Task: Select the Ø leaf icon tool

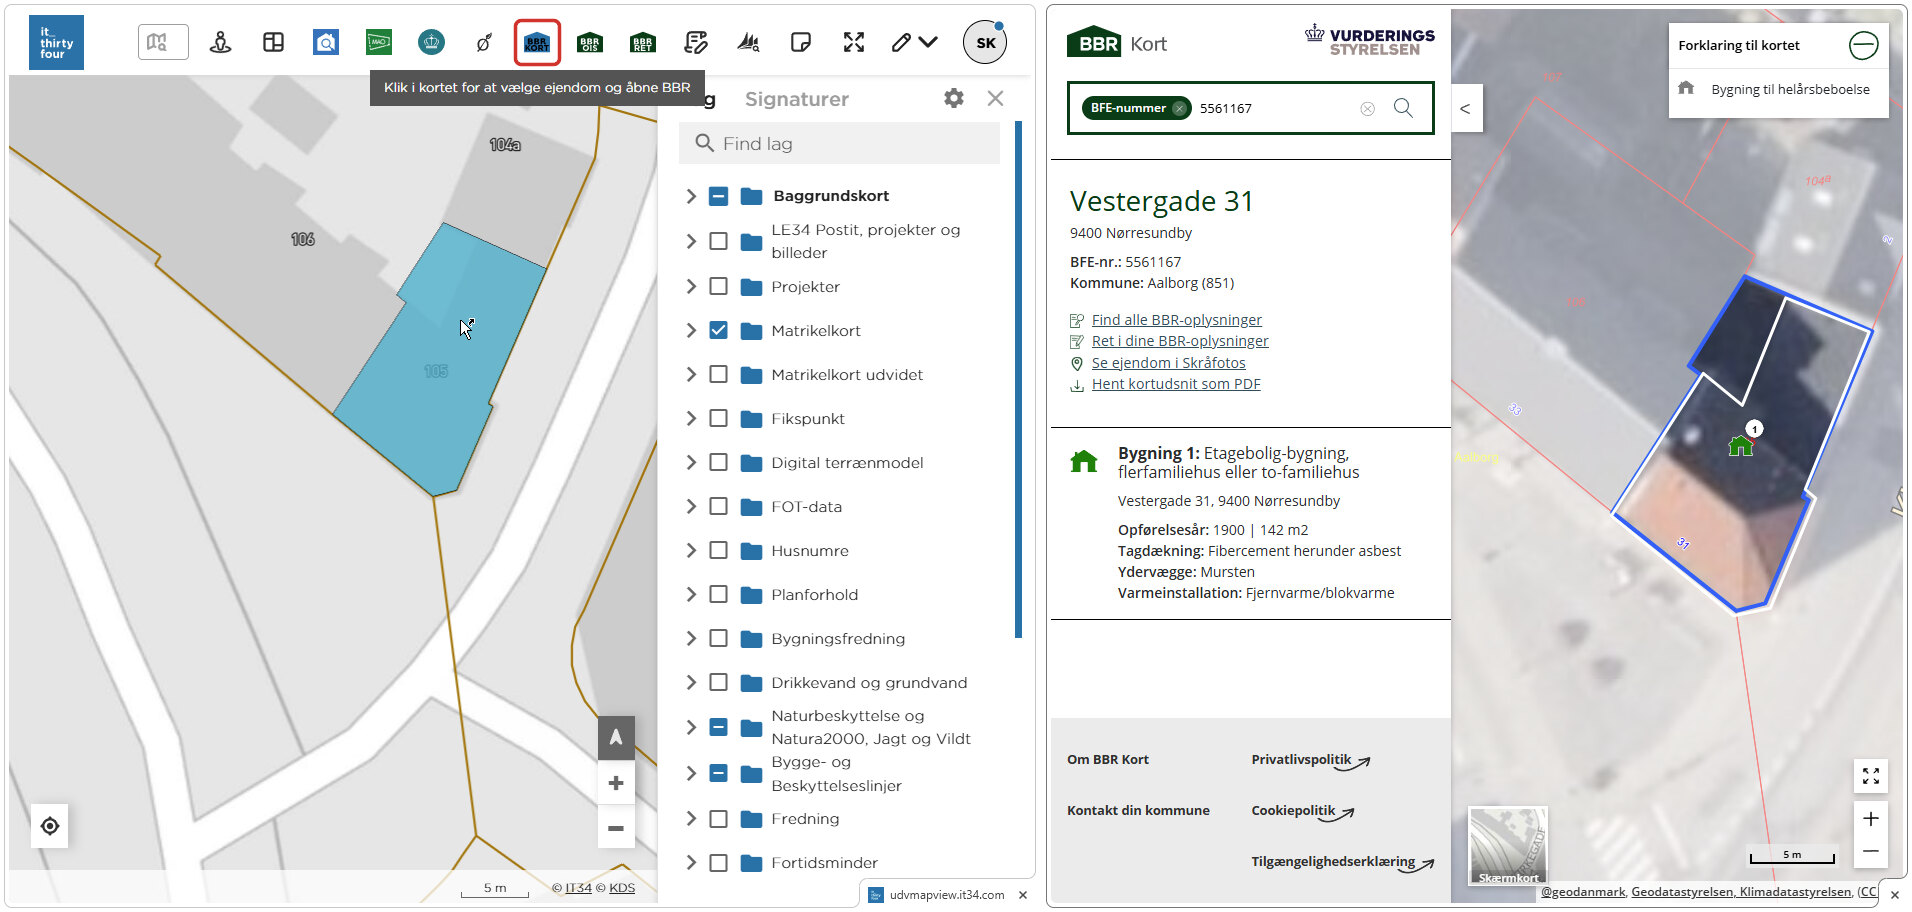Action: pos(484,42)
